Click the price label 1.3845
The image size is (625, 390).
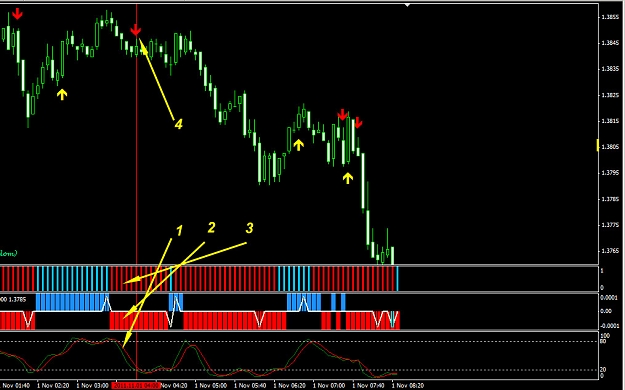pos(610,43)
